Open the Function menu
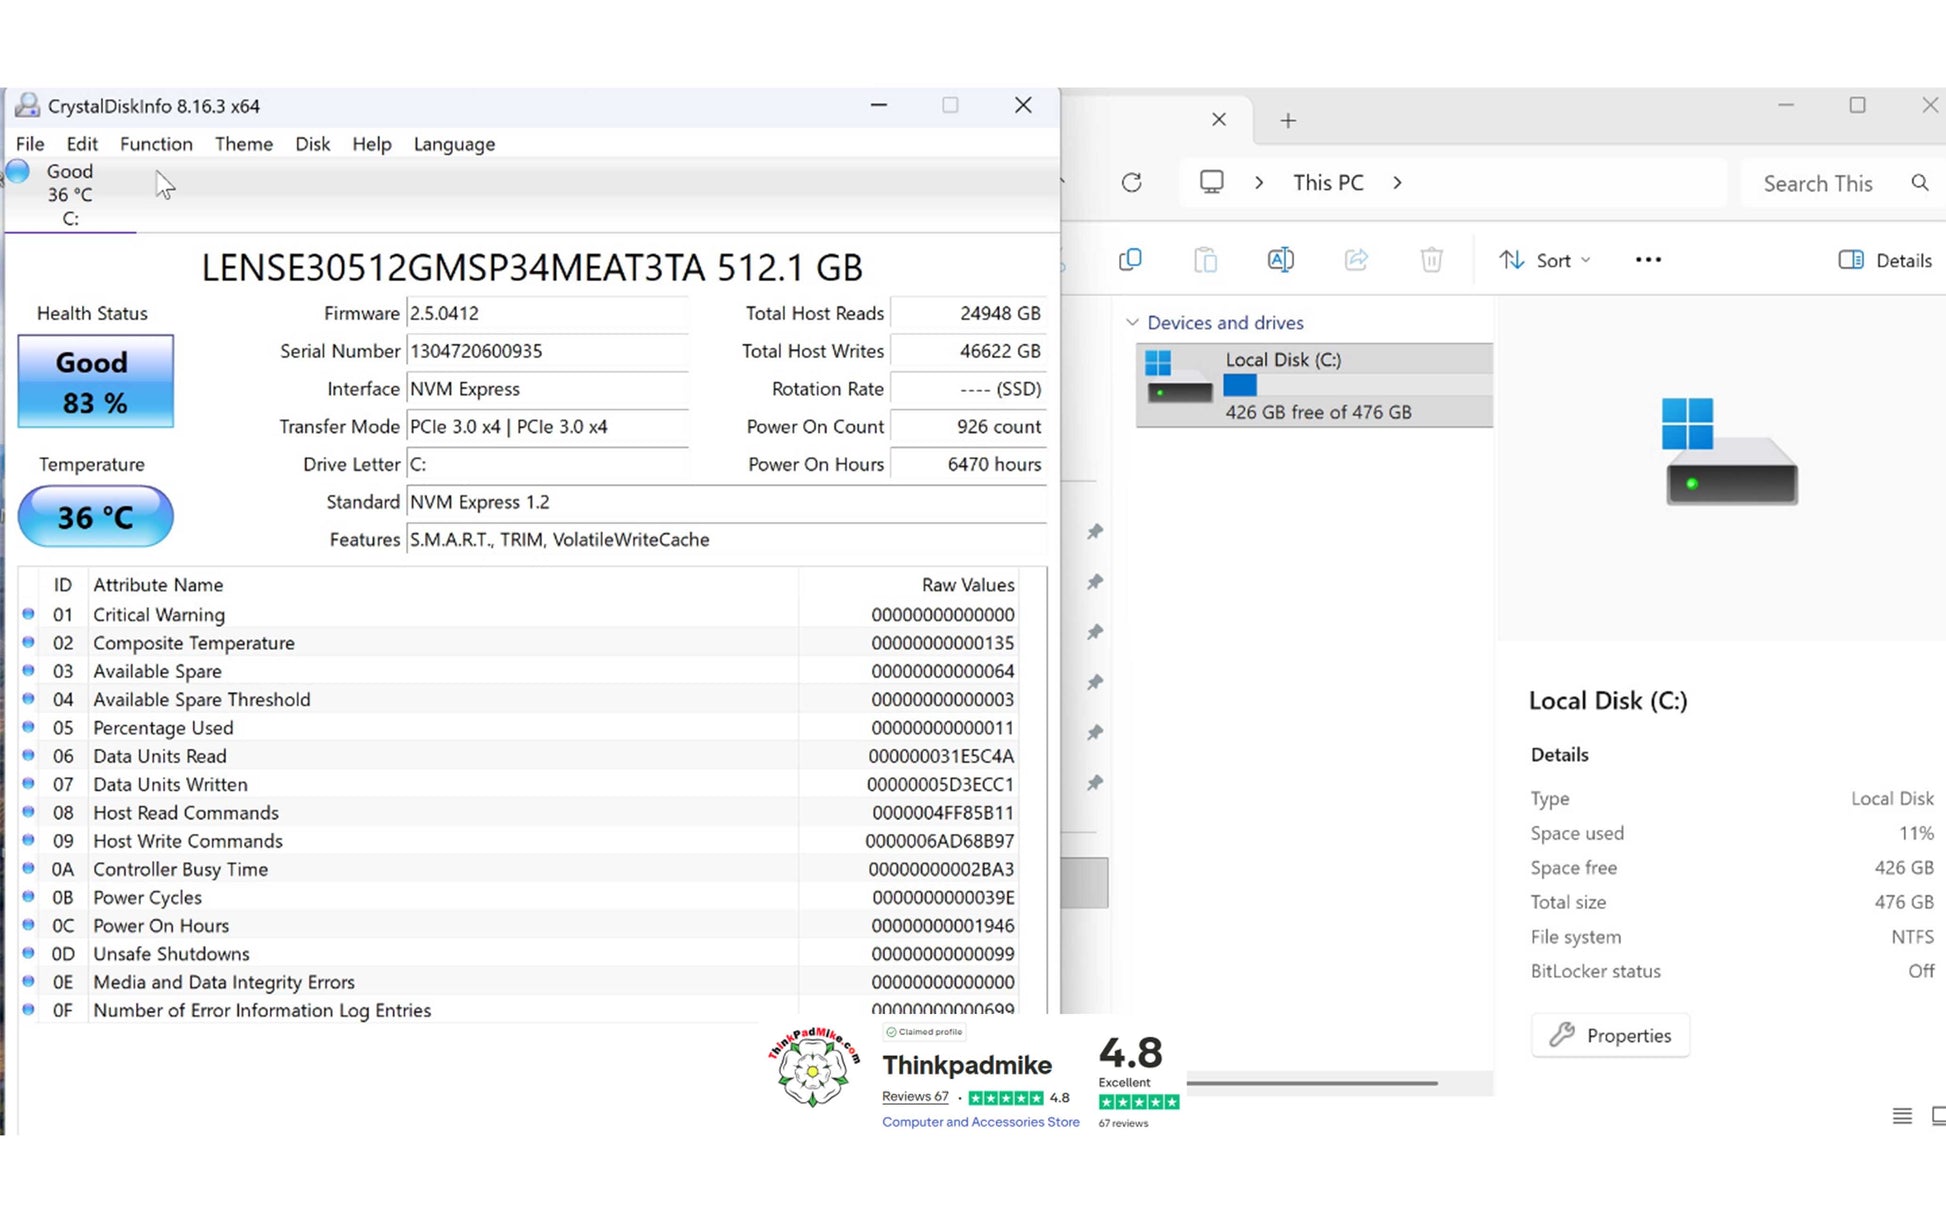Screen dimensions: 1946x1223 [x=156, y=144]
